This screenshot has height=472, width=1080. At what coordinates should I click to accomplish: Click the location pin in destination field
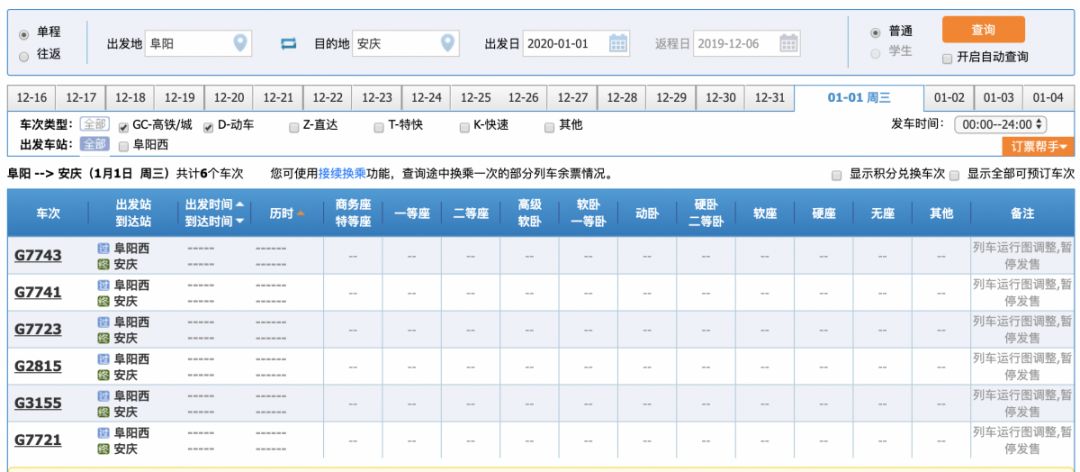coord(448,43)
